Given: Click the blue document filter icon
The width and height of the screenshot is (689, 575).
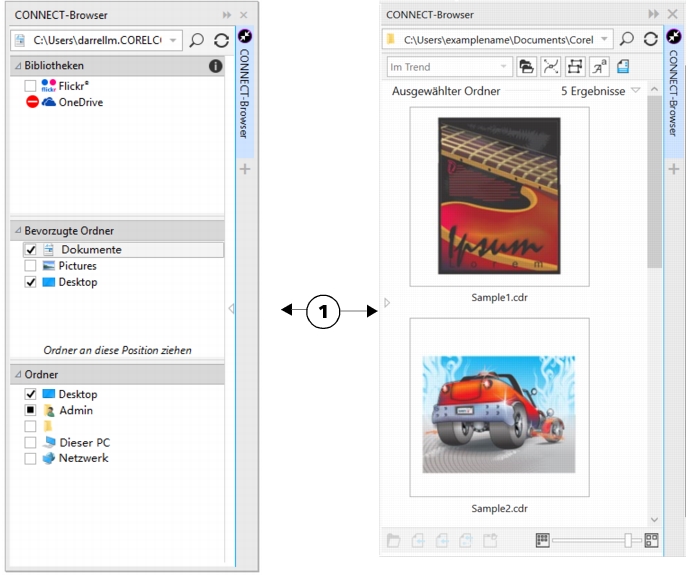Looking at the screenshot, I should tap(622, 67).
